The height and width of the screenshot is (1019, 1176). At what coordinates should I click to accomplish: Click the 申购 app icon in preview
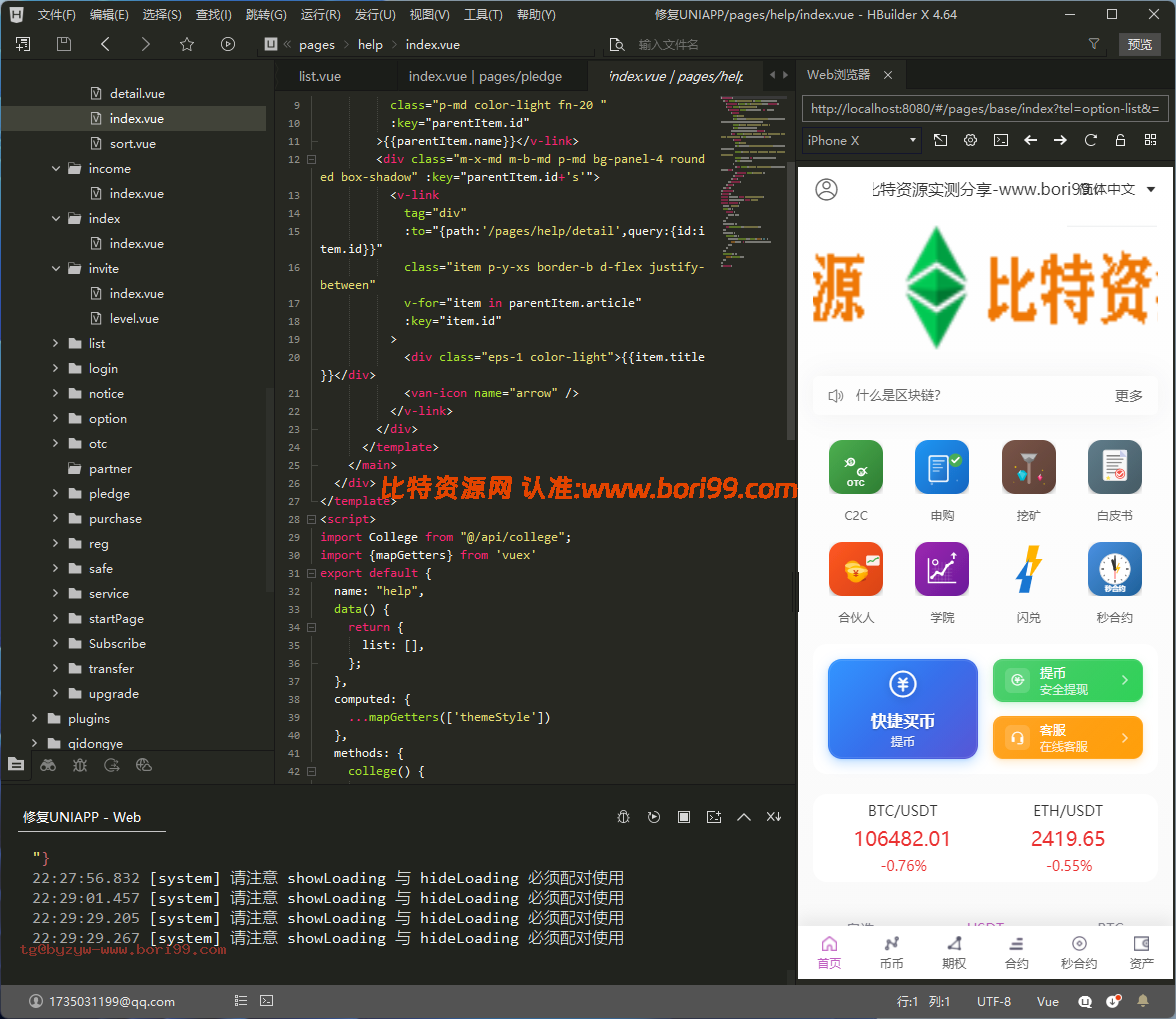point(942,467)
